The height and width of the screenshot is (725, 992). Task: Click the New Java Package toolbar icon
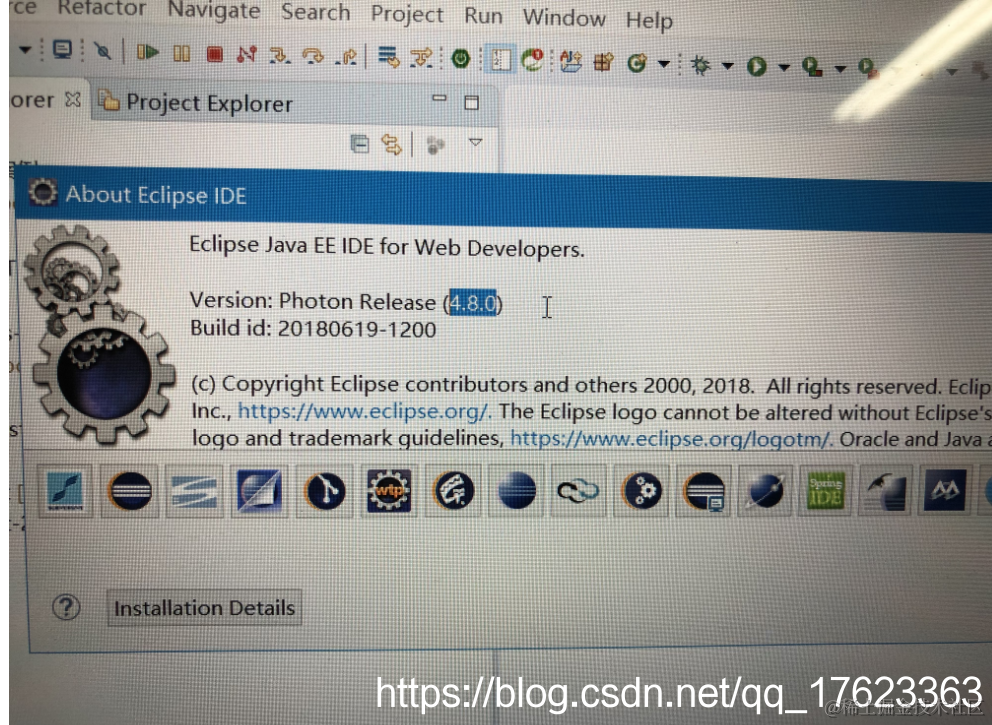[604, 62]
